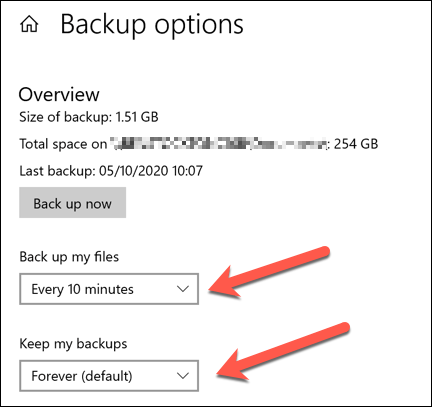The height and width of the screenshot is (407, 432).
Task: Click the red arrow pointing at backup frequency
Action: 269,272
